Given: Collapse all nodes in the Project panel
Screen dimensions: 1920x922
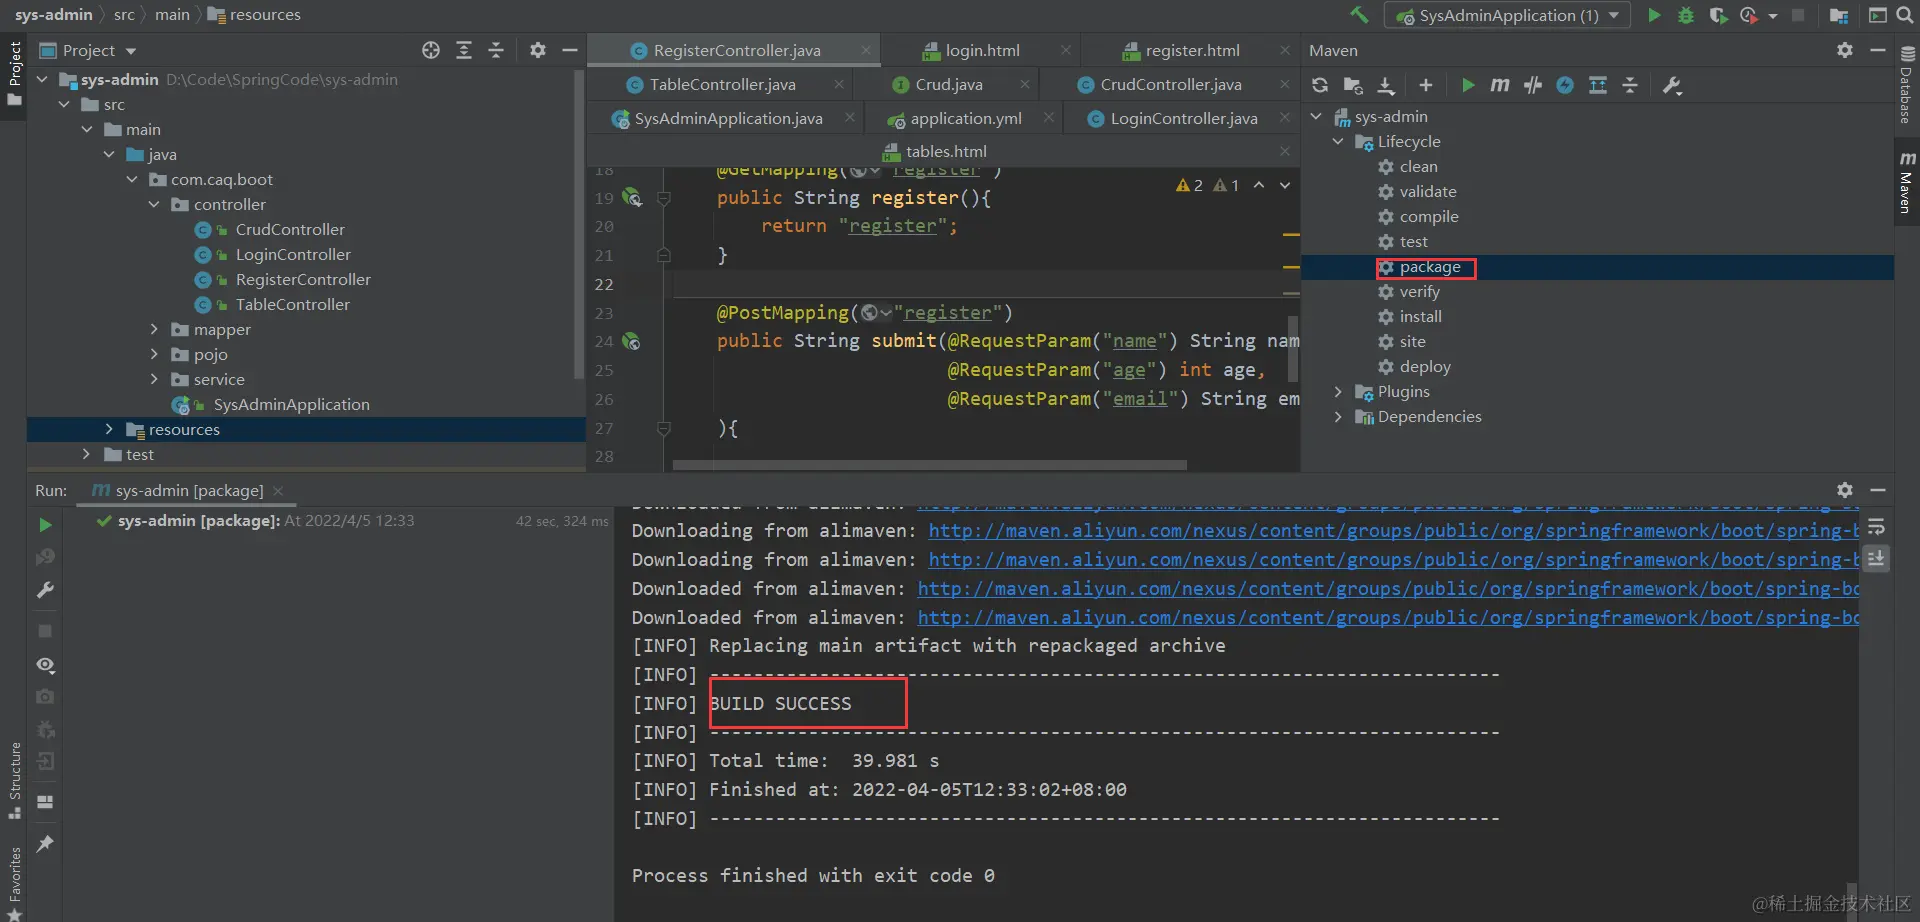Looking at the screenshot, I should 496,50.
